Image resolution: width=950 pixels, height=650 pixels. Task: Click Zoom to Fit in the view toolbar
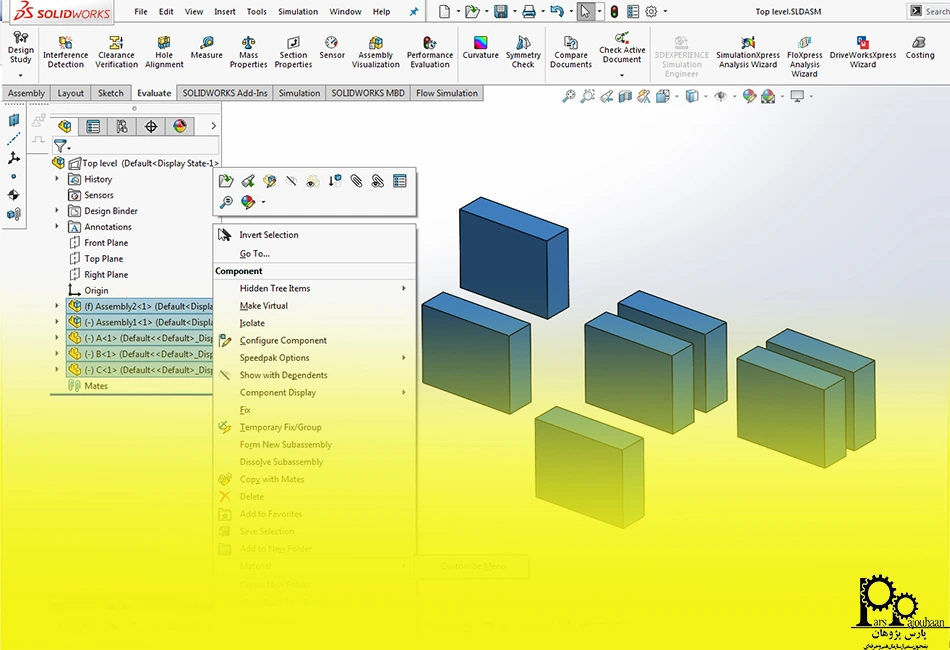(x=568, y=96)
